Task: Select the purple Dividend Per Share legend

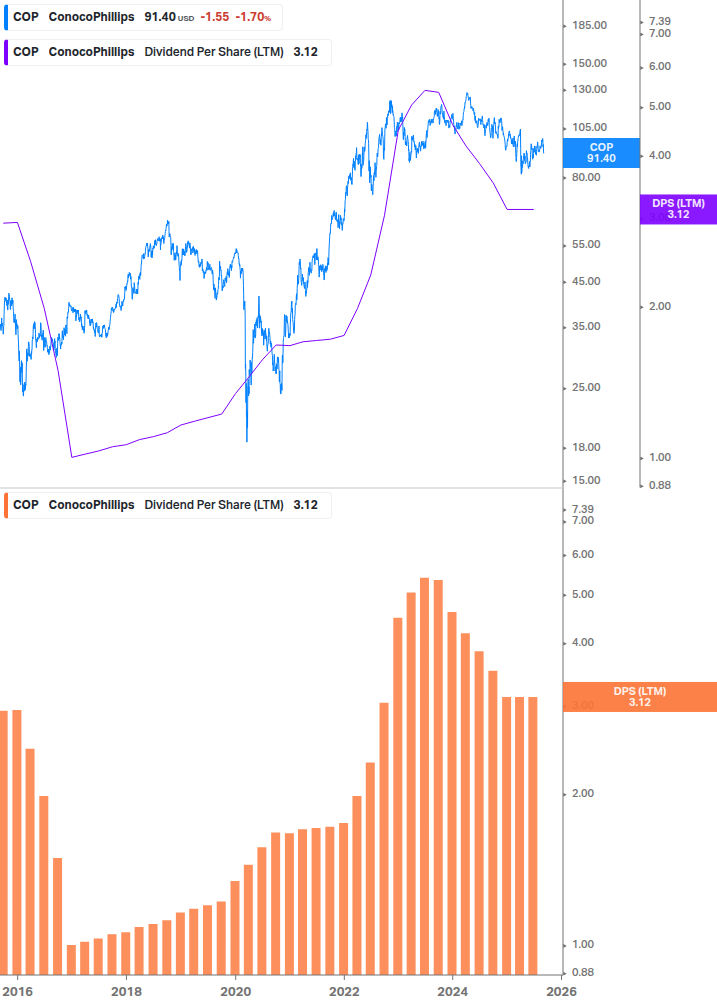Action: 167,53
